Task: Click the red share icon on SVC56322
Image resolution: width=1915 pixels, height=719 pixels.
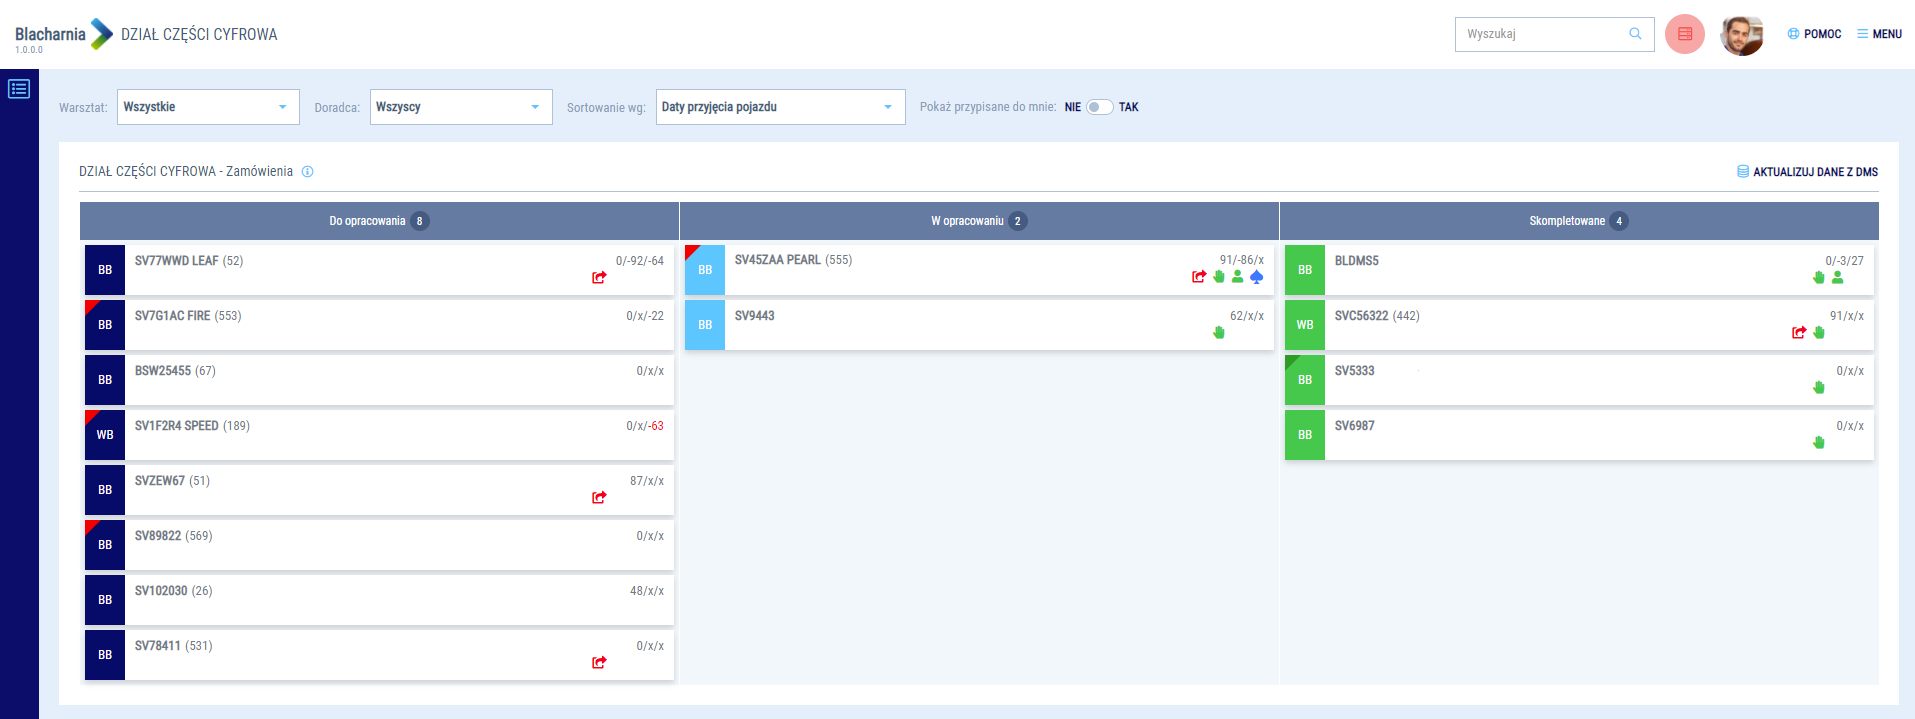Action: click(1799, 333)
